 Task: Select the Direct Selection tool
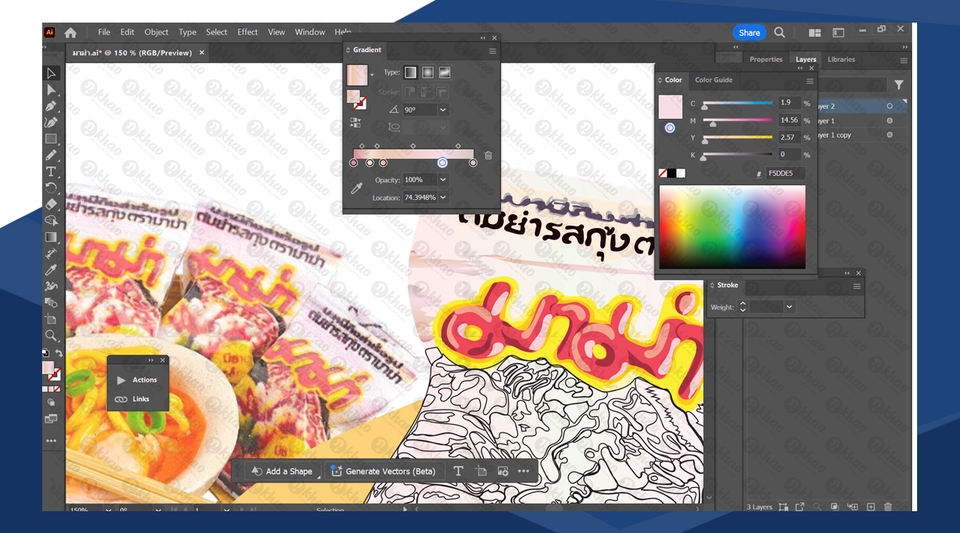pyautogui.click(x=51, y=90)
